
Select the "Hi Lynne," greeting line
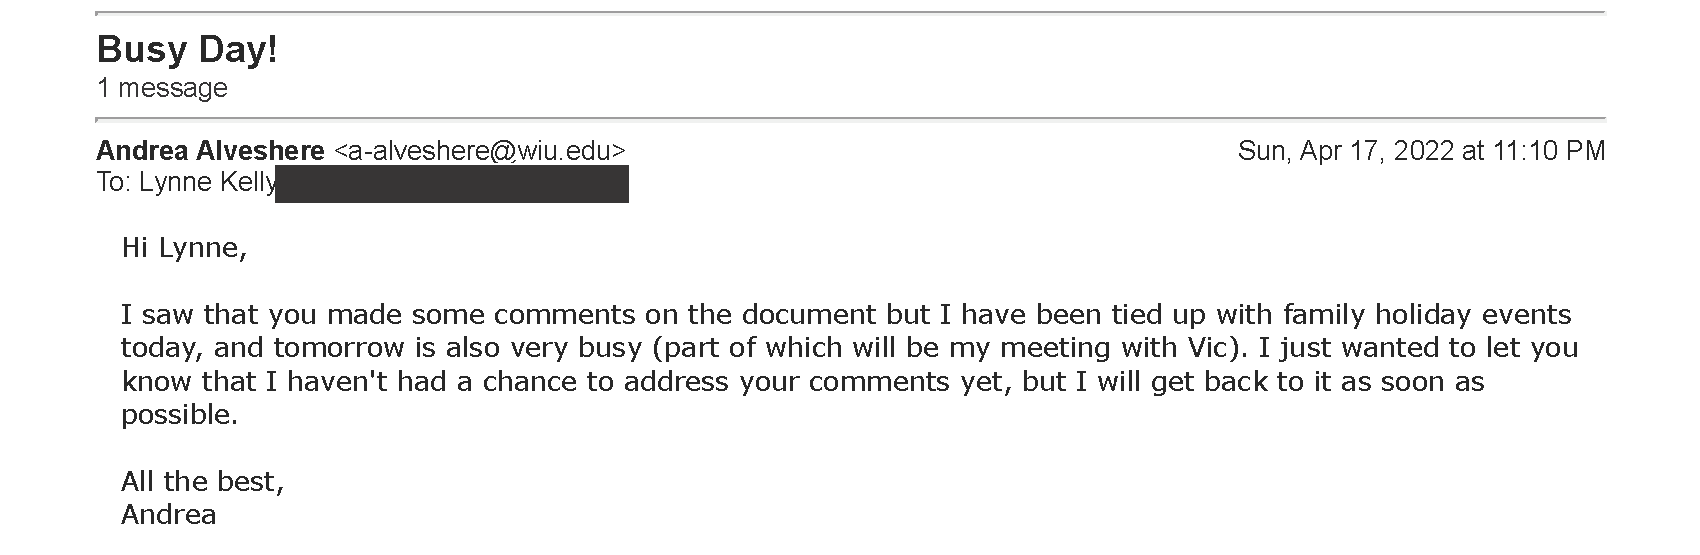coord(184,248)
